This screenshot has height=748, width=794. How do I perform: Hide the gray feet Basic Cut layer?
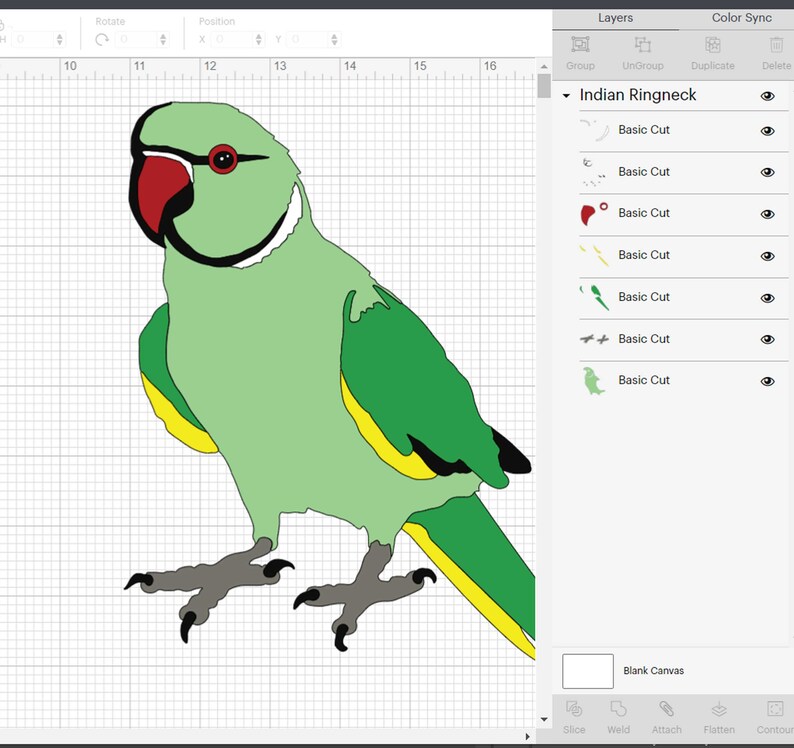click(x=768, y=339)
